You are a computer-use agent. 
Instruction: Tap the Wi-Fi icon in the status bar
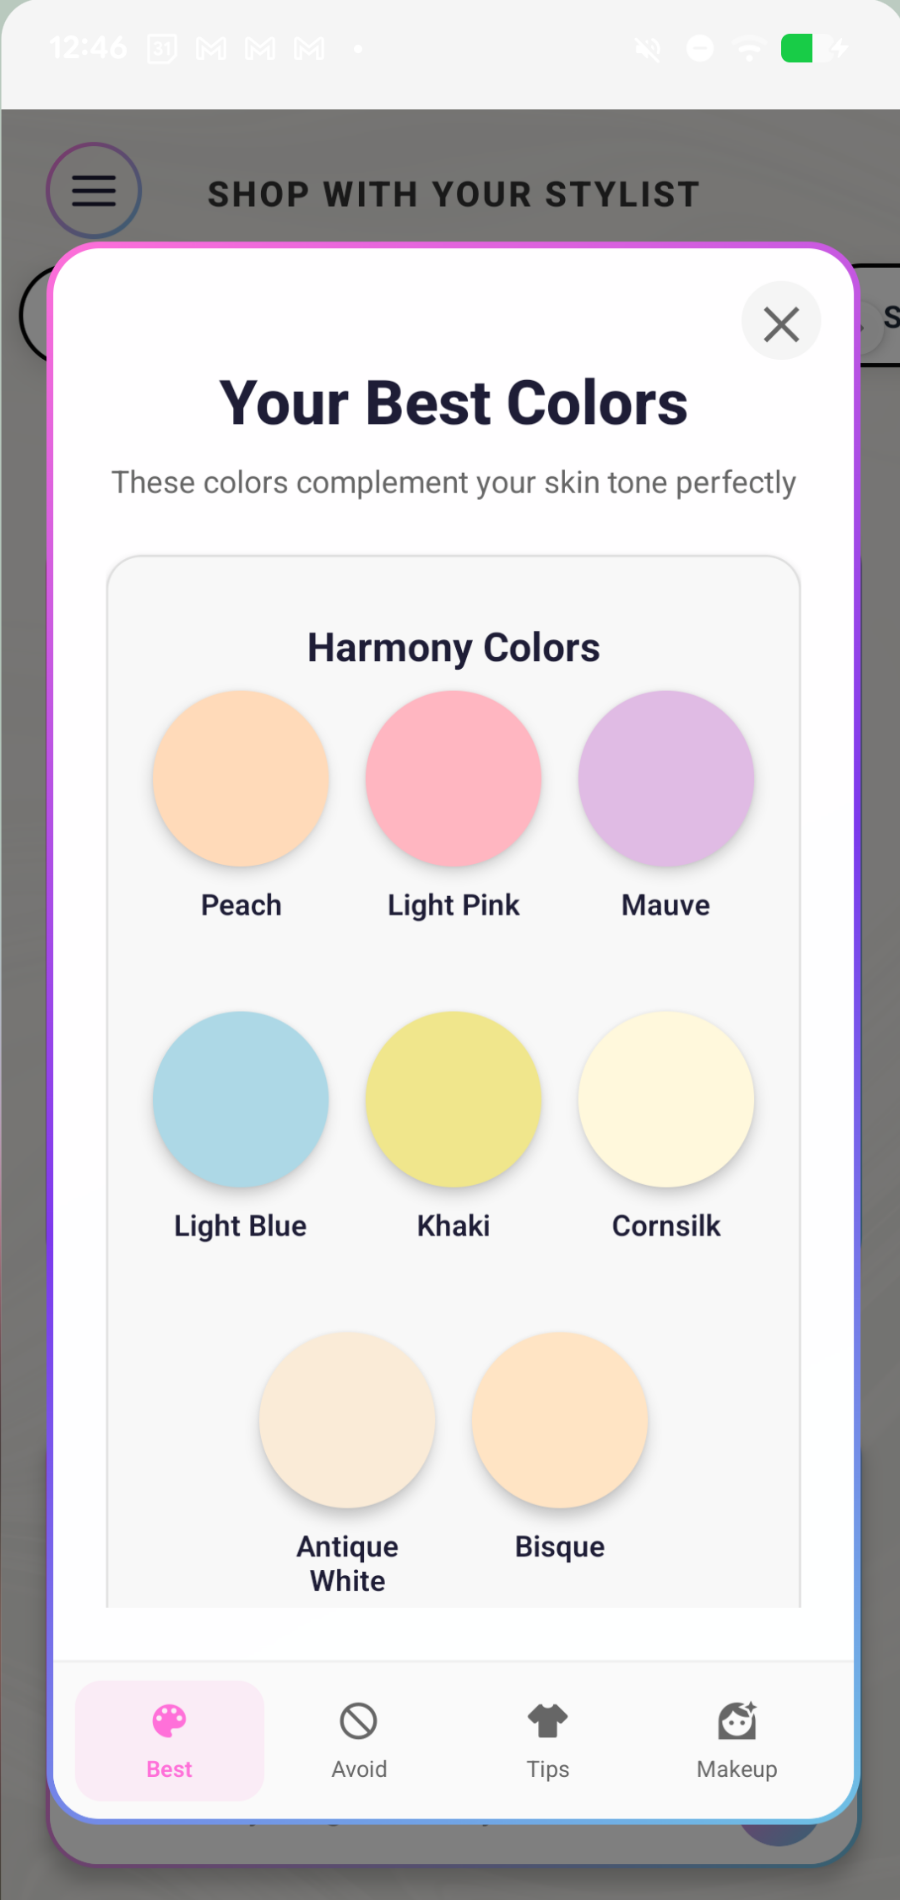coord(748,48)
